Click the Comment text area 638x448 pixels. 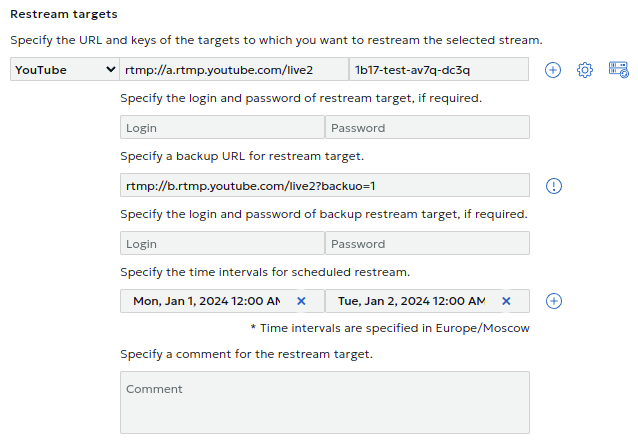pos(324,402)
